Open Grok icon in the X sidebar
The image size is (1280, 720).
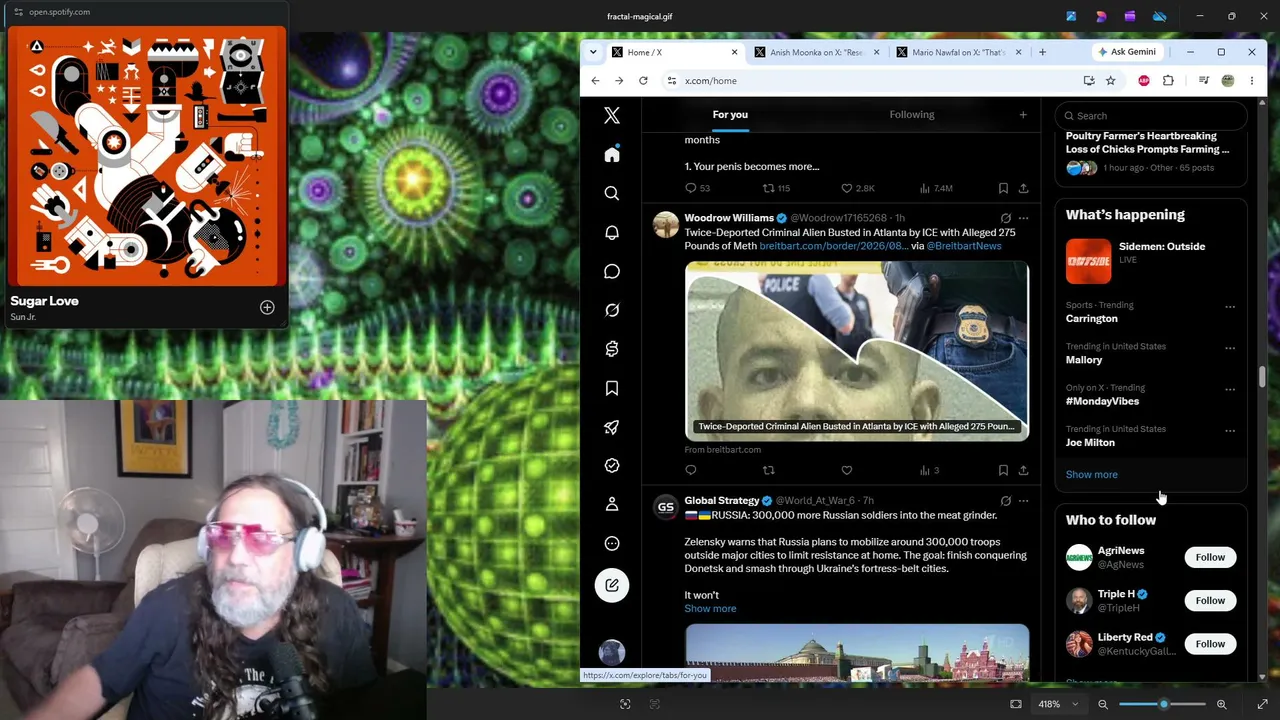click(x=612, y=310)
